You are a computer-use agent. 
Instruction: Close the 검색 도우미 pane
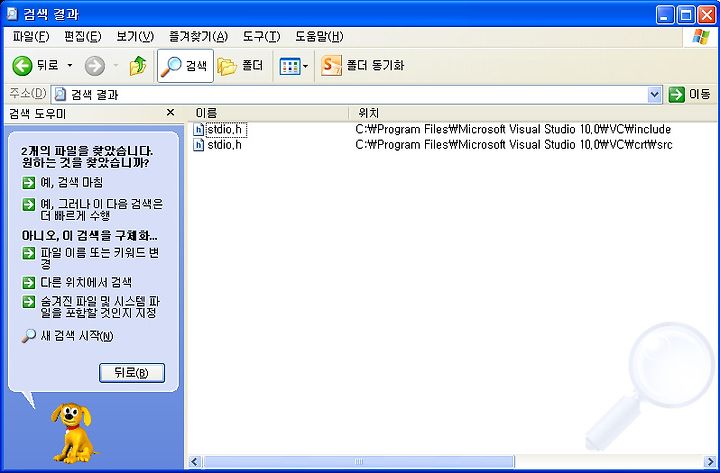(170, 113)
